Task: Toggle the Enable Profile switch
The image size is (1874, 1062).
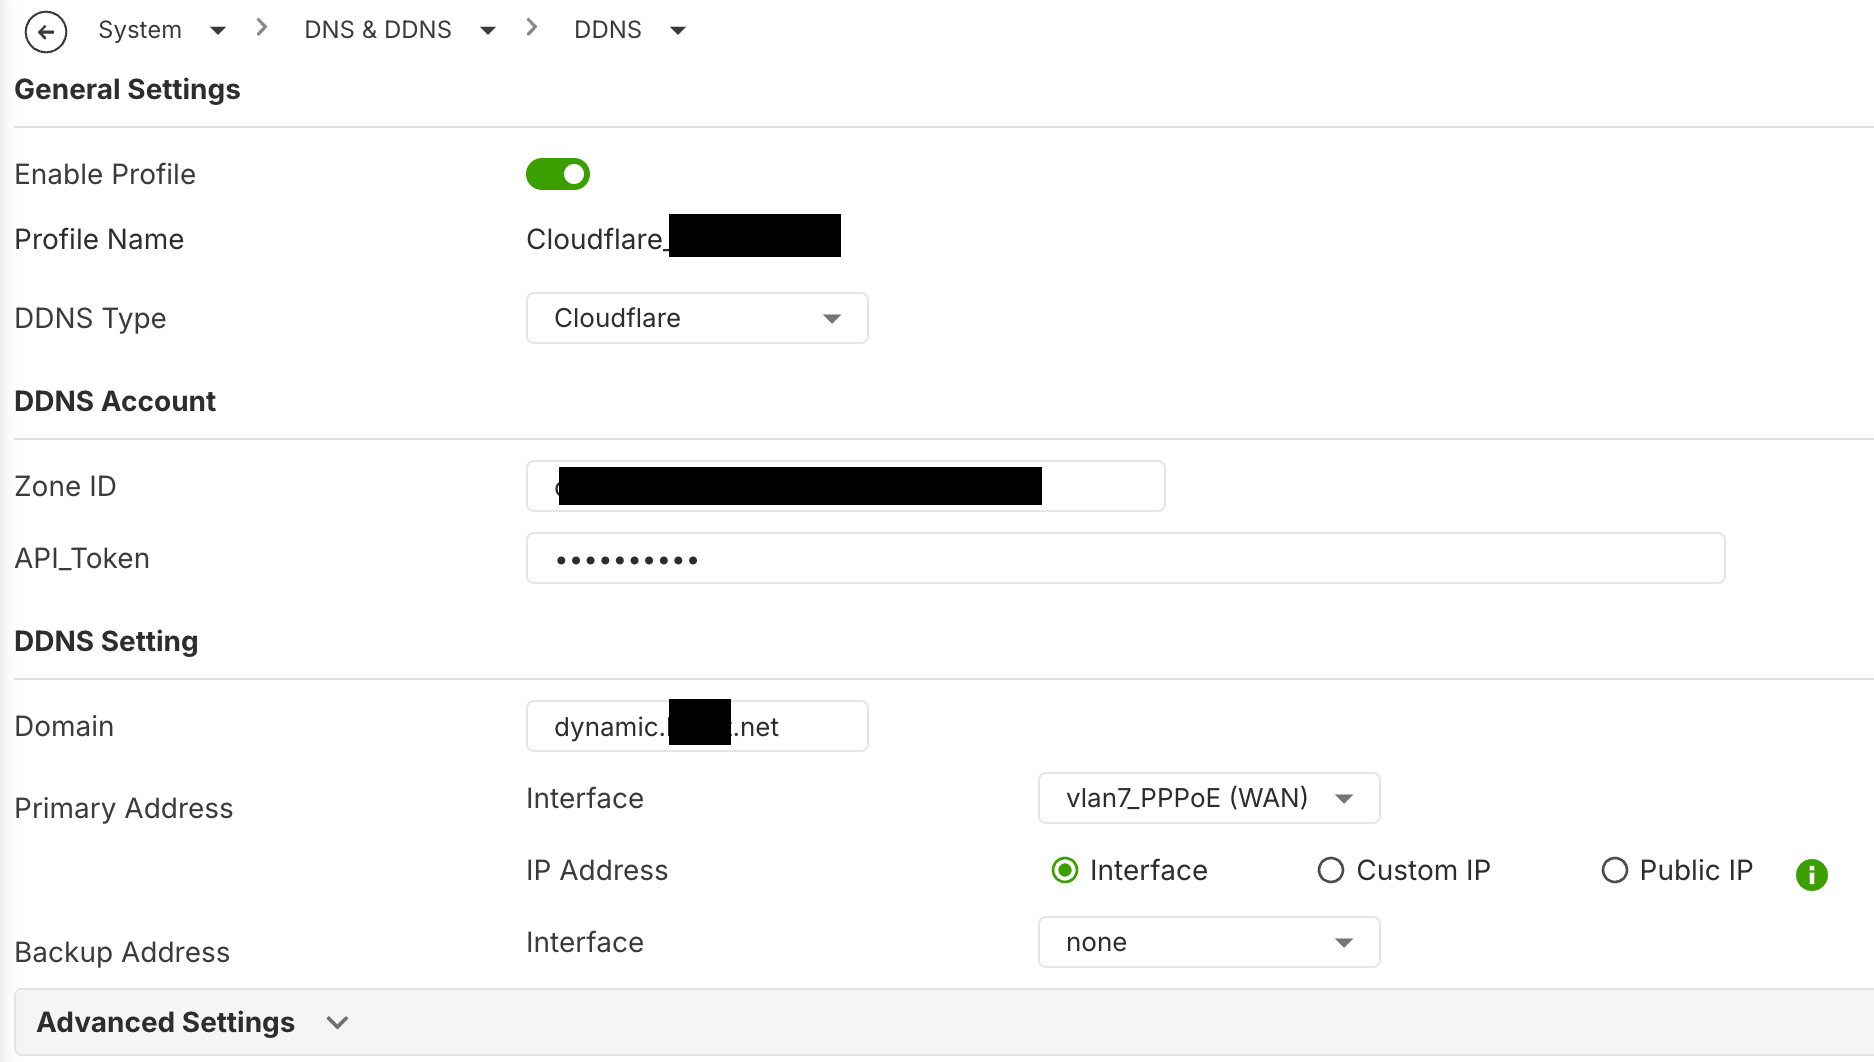Action: click(558, 174)
